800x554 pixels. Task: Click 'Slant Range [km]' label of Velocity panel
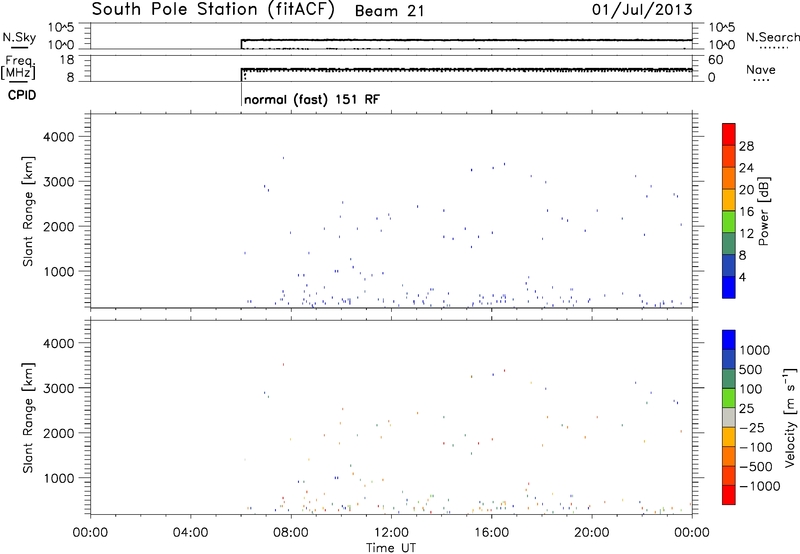pos(28,418)
